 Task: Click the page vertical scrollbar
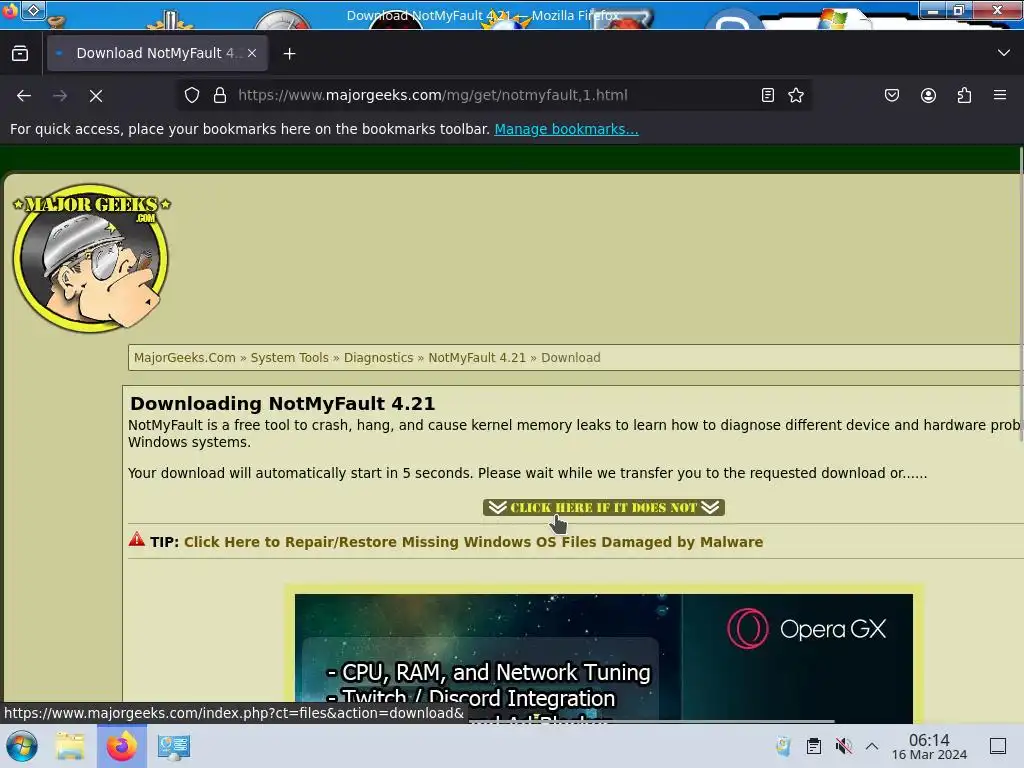tap(1020, 294)
